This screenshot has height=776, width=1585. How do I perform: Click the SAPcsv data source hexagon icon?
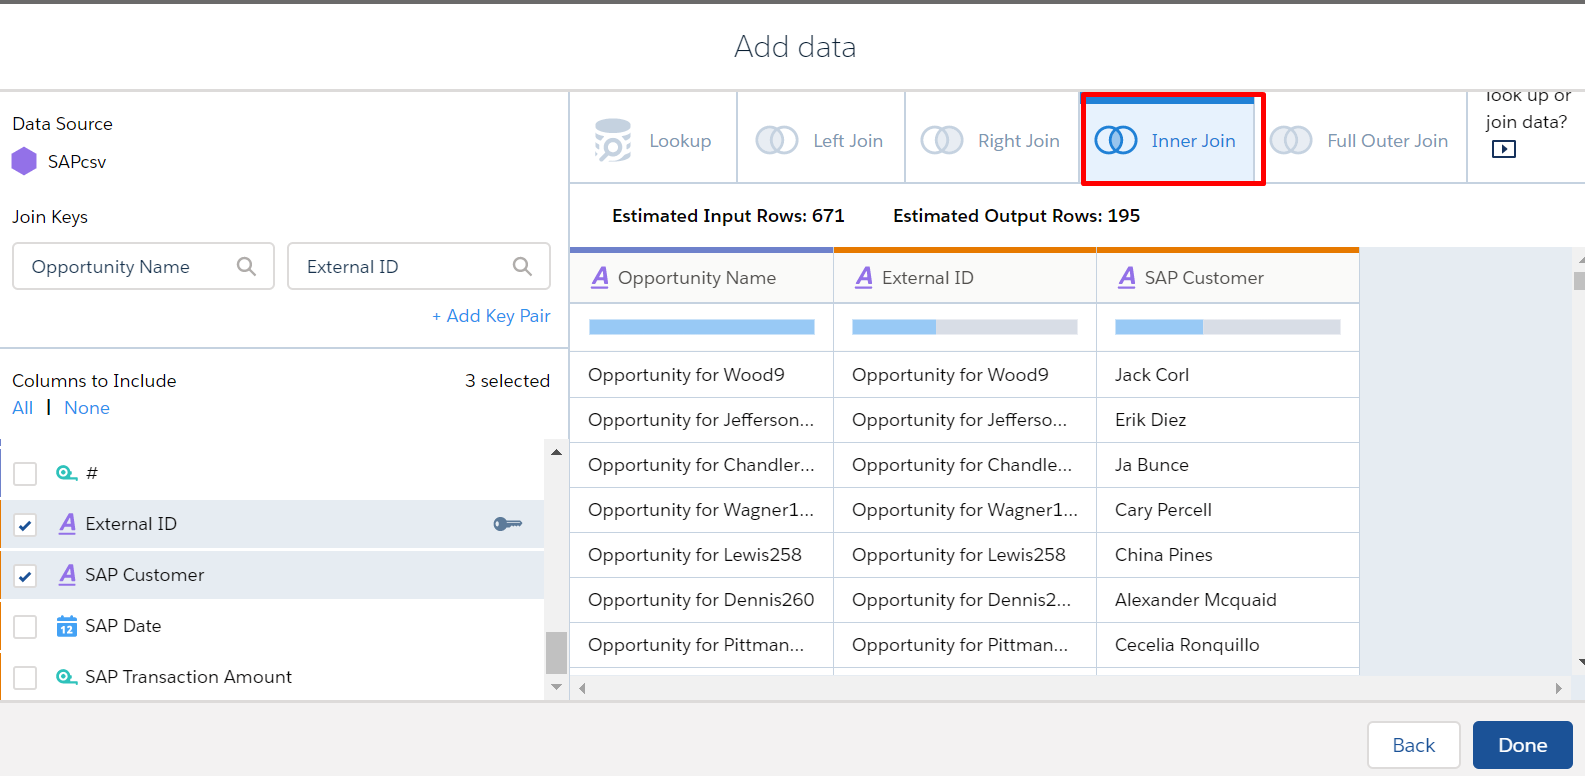point(24,161)
